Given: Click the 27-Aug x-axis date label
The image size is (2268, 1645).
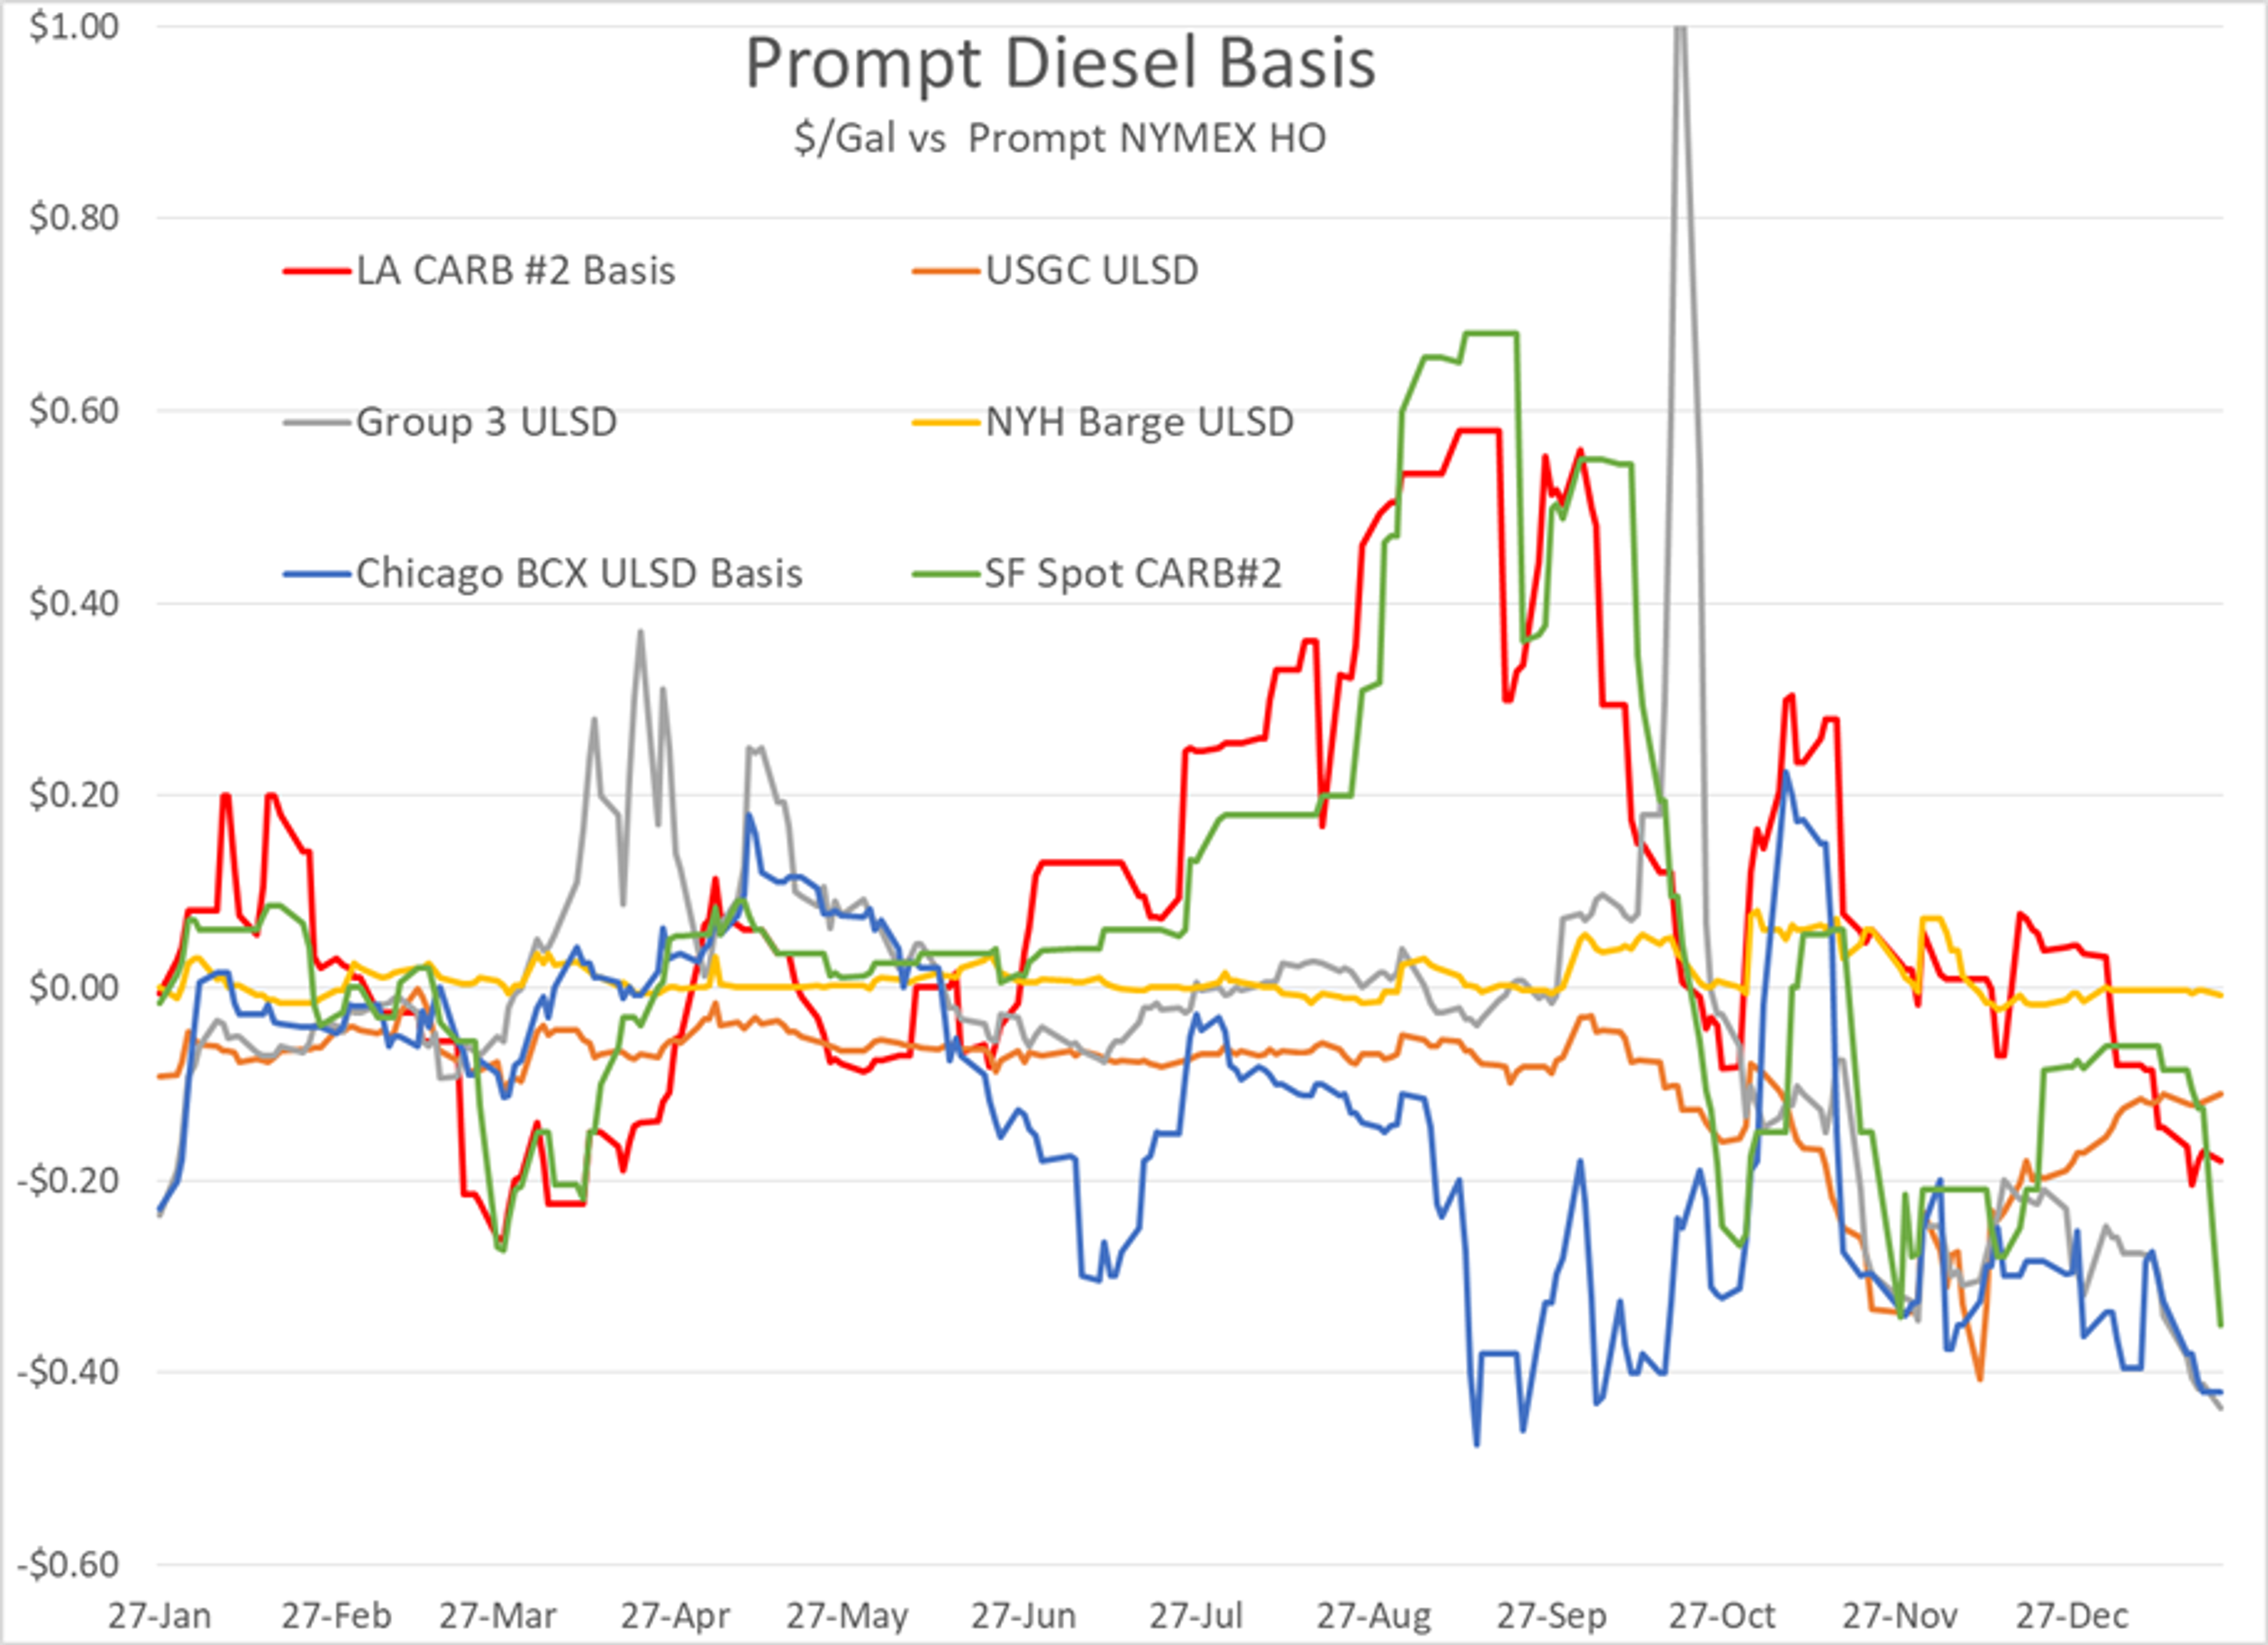Looking at the screenshot, I should [1373, 1615].
